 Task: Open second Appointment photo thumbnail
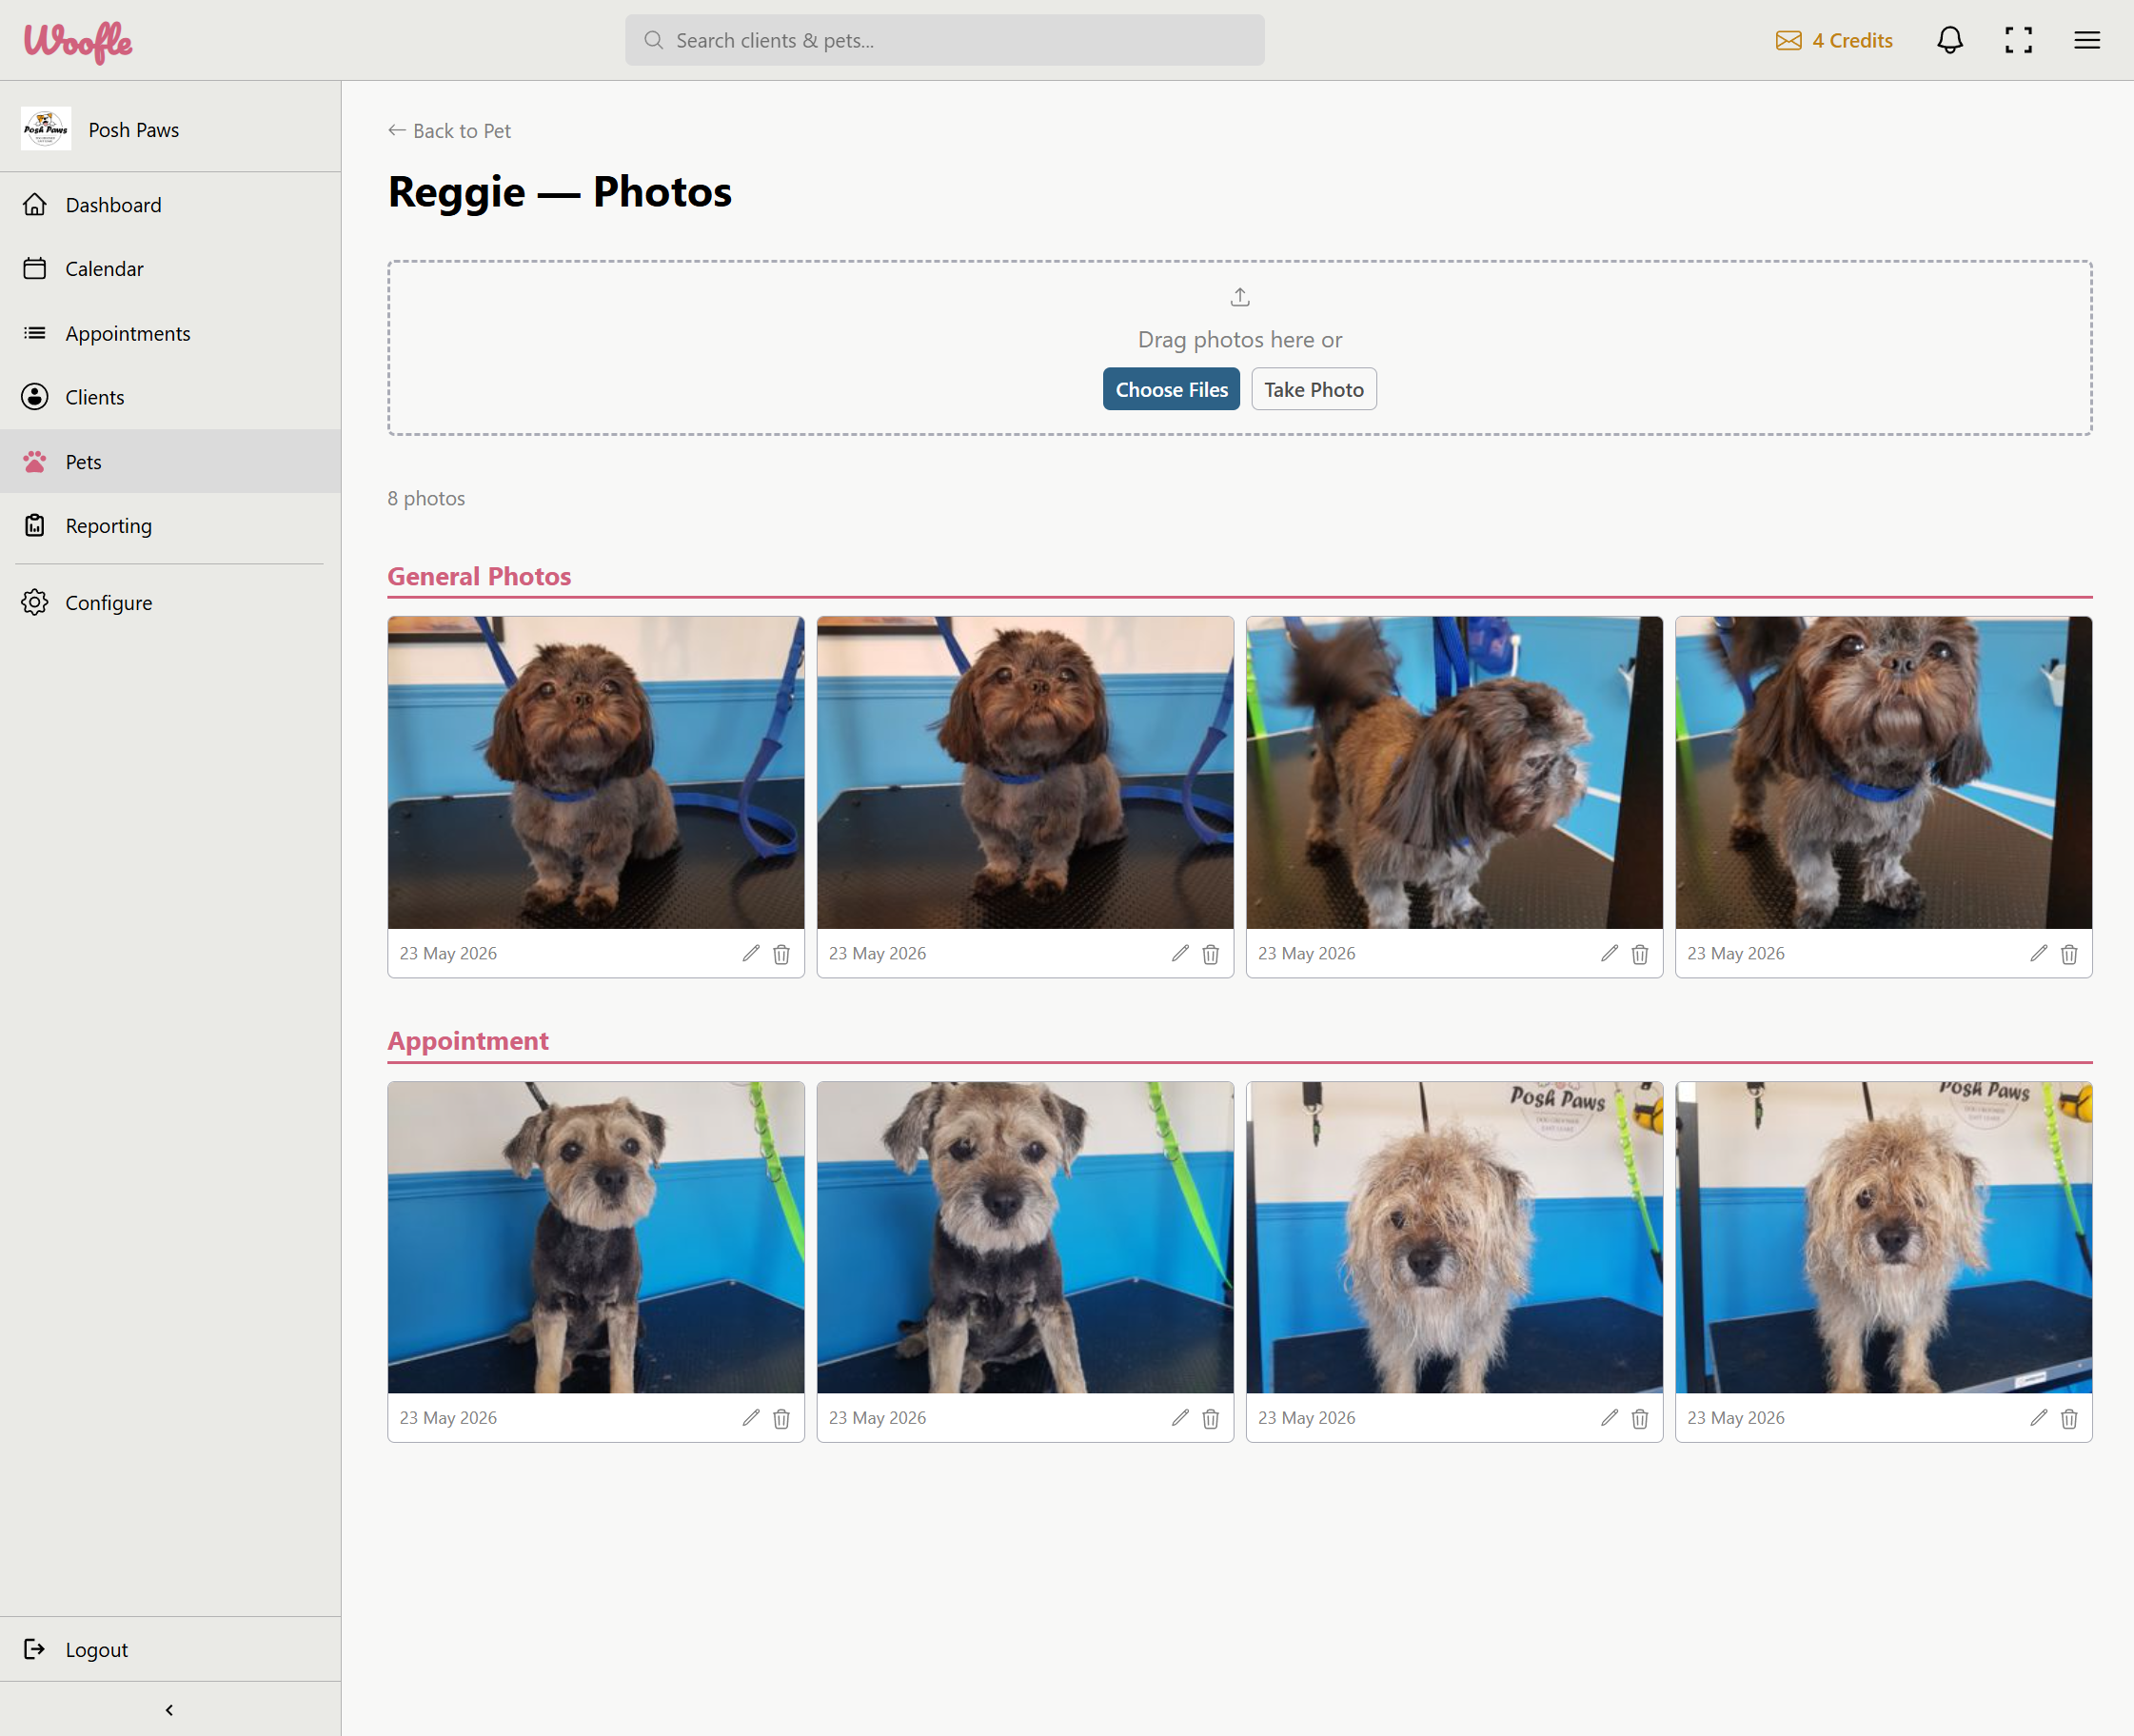click(1025, 1237)
